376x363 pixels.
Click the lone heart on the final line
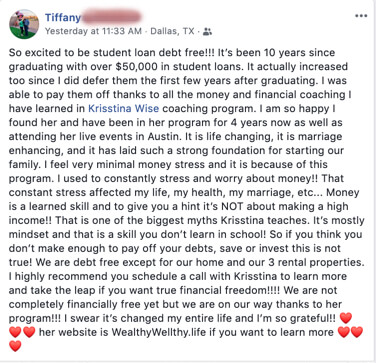coord(15,346)
